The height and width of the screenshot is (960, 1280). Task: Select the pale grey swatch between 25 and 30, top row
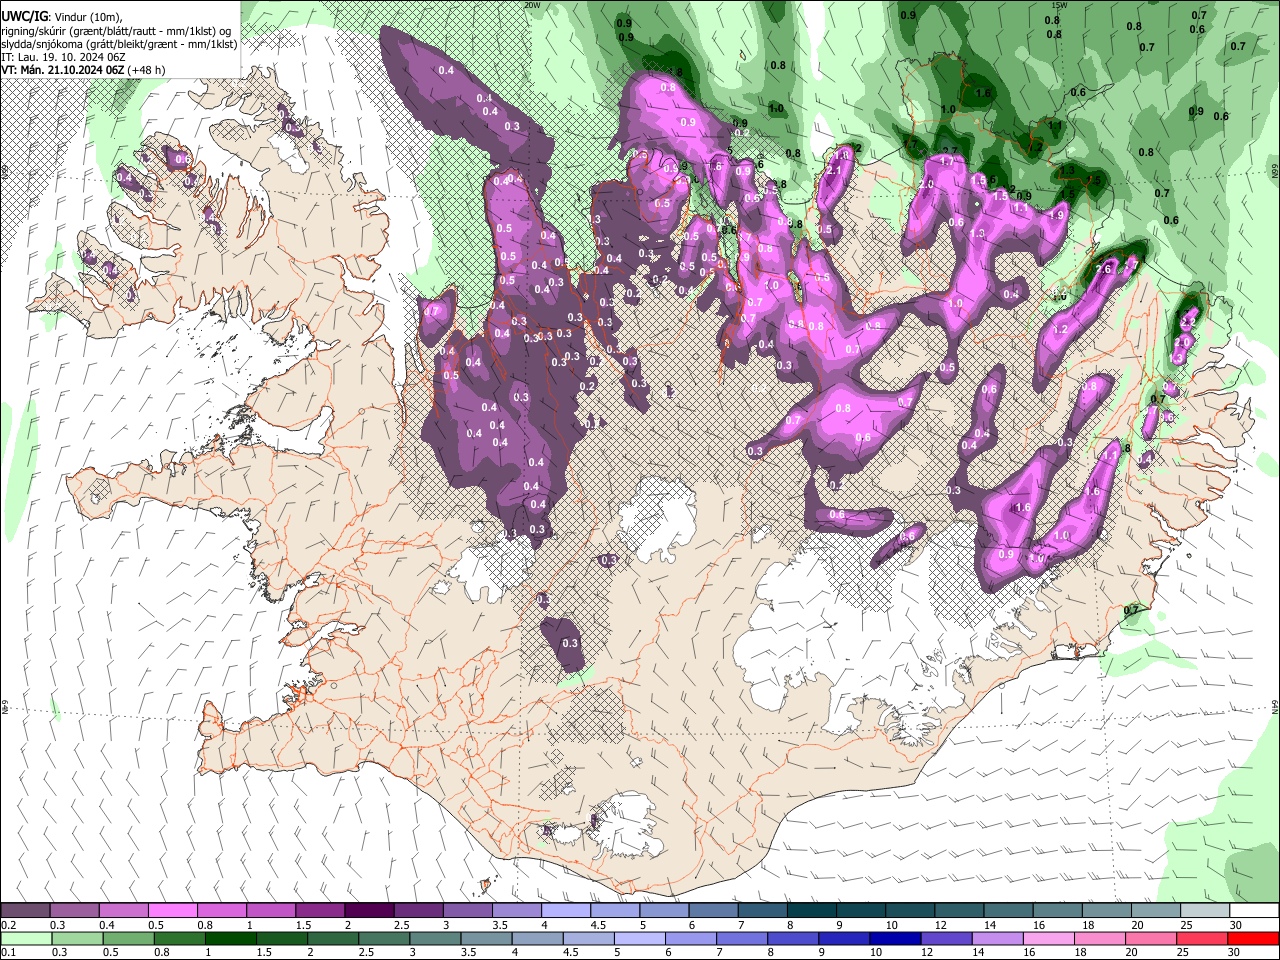[1204, 911]
